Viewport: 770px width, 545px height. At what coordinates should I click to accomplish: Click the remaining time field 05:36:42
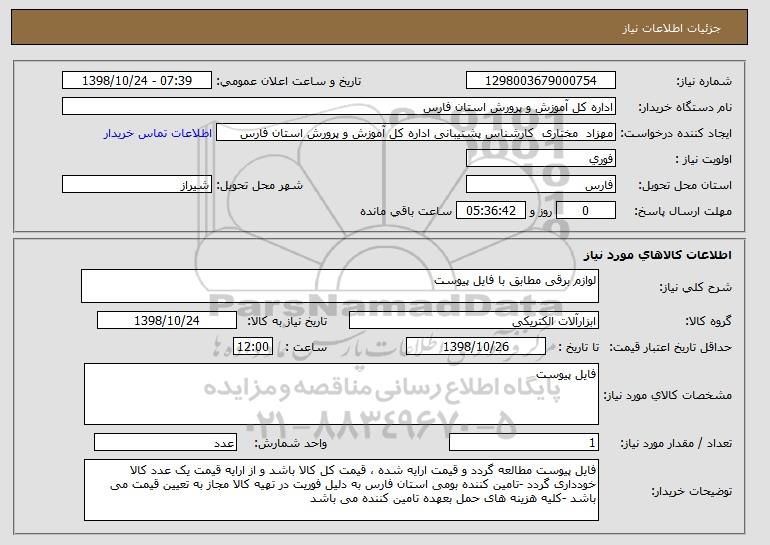[491, 211]
